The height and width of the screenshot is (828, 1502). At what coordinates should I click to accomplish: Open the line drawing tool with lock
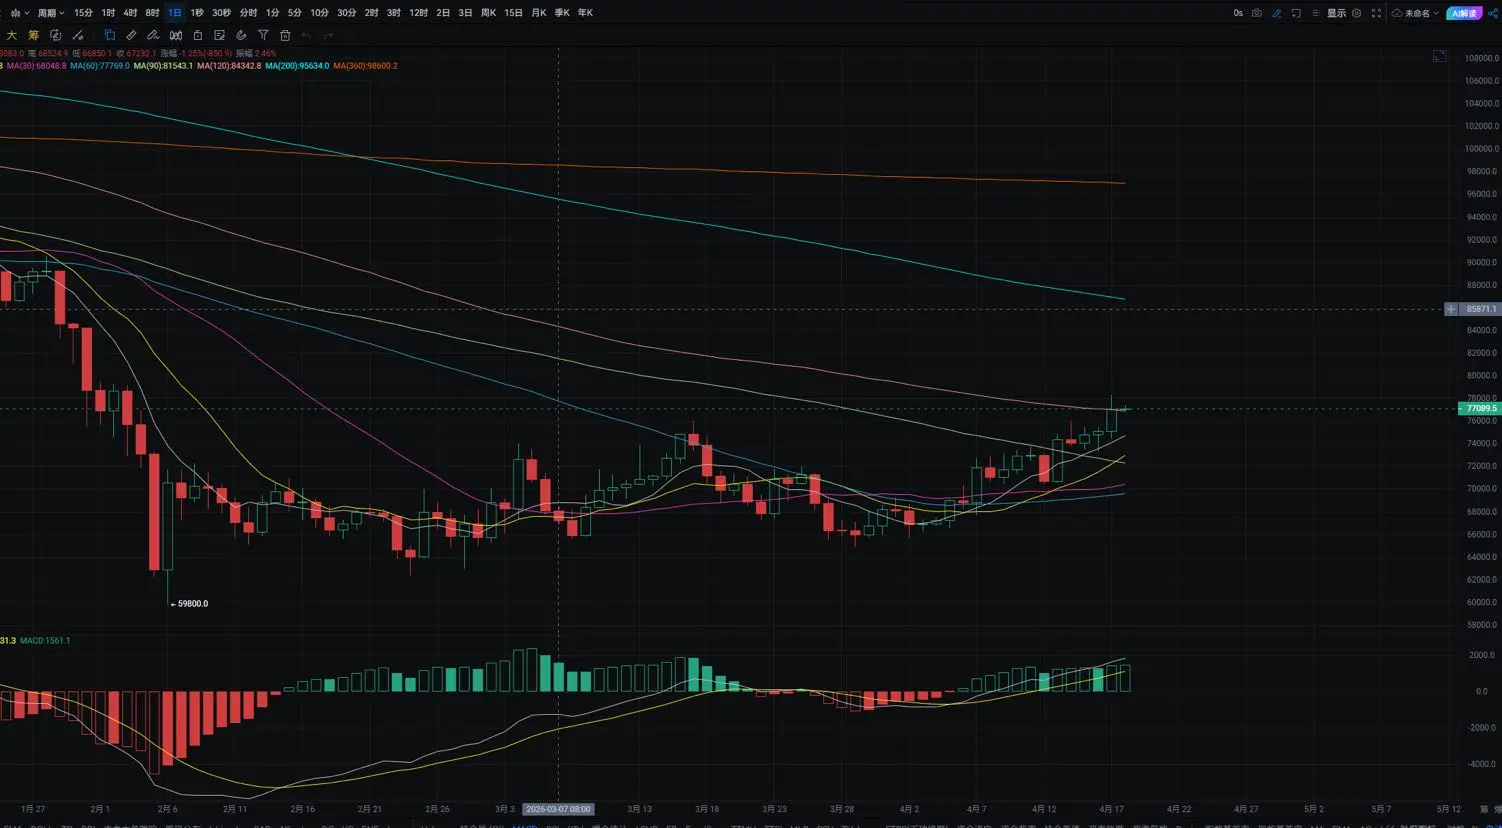click(x=77, y=35)
